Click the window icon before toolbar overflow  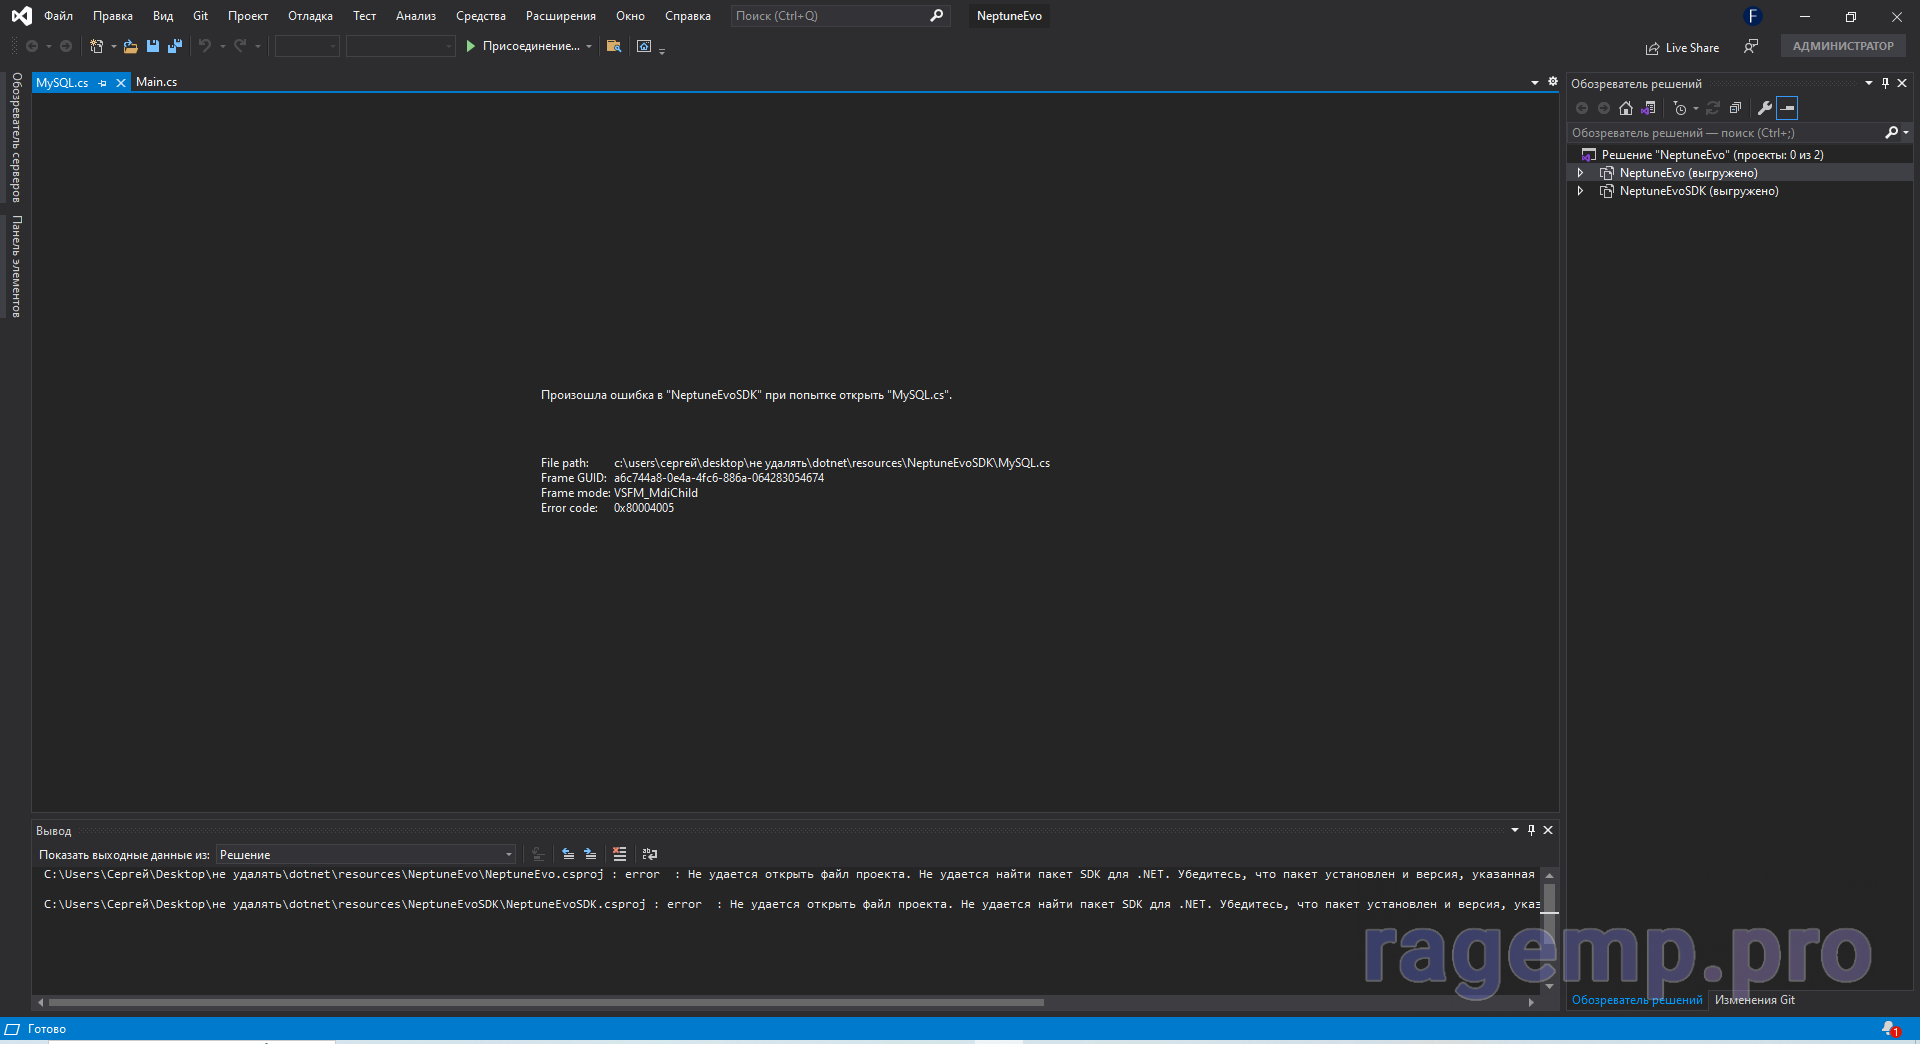click(644, 46)
